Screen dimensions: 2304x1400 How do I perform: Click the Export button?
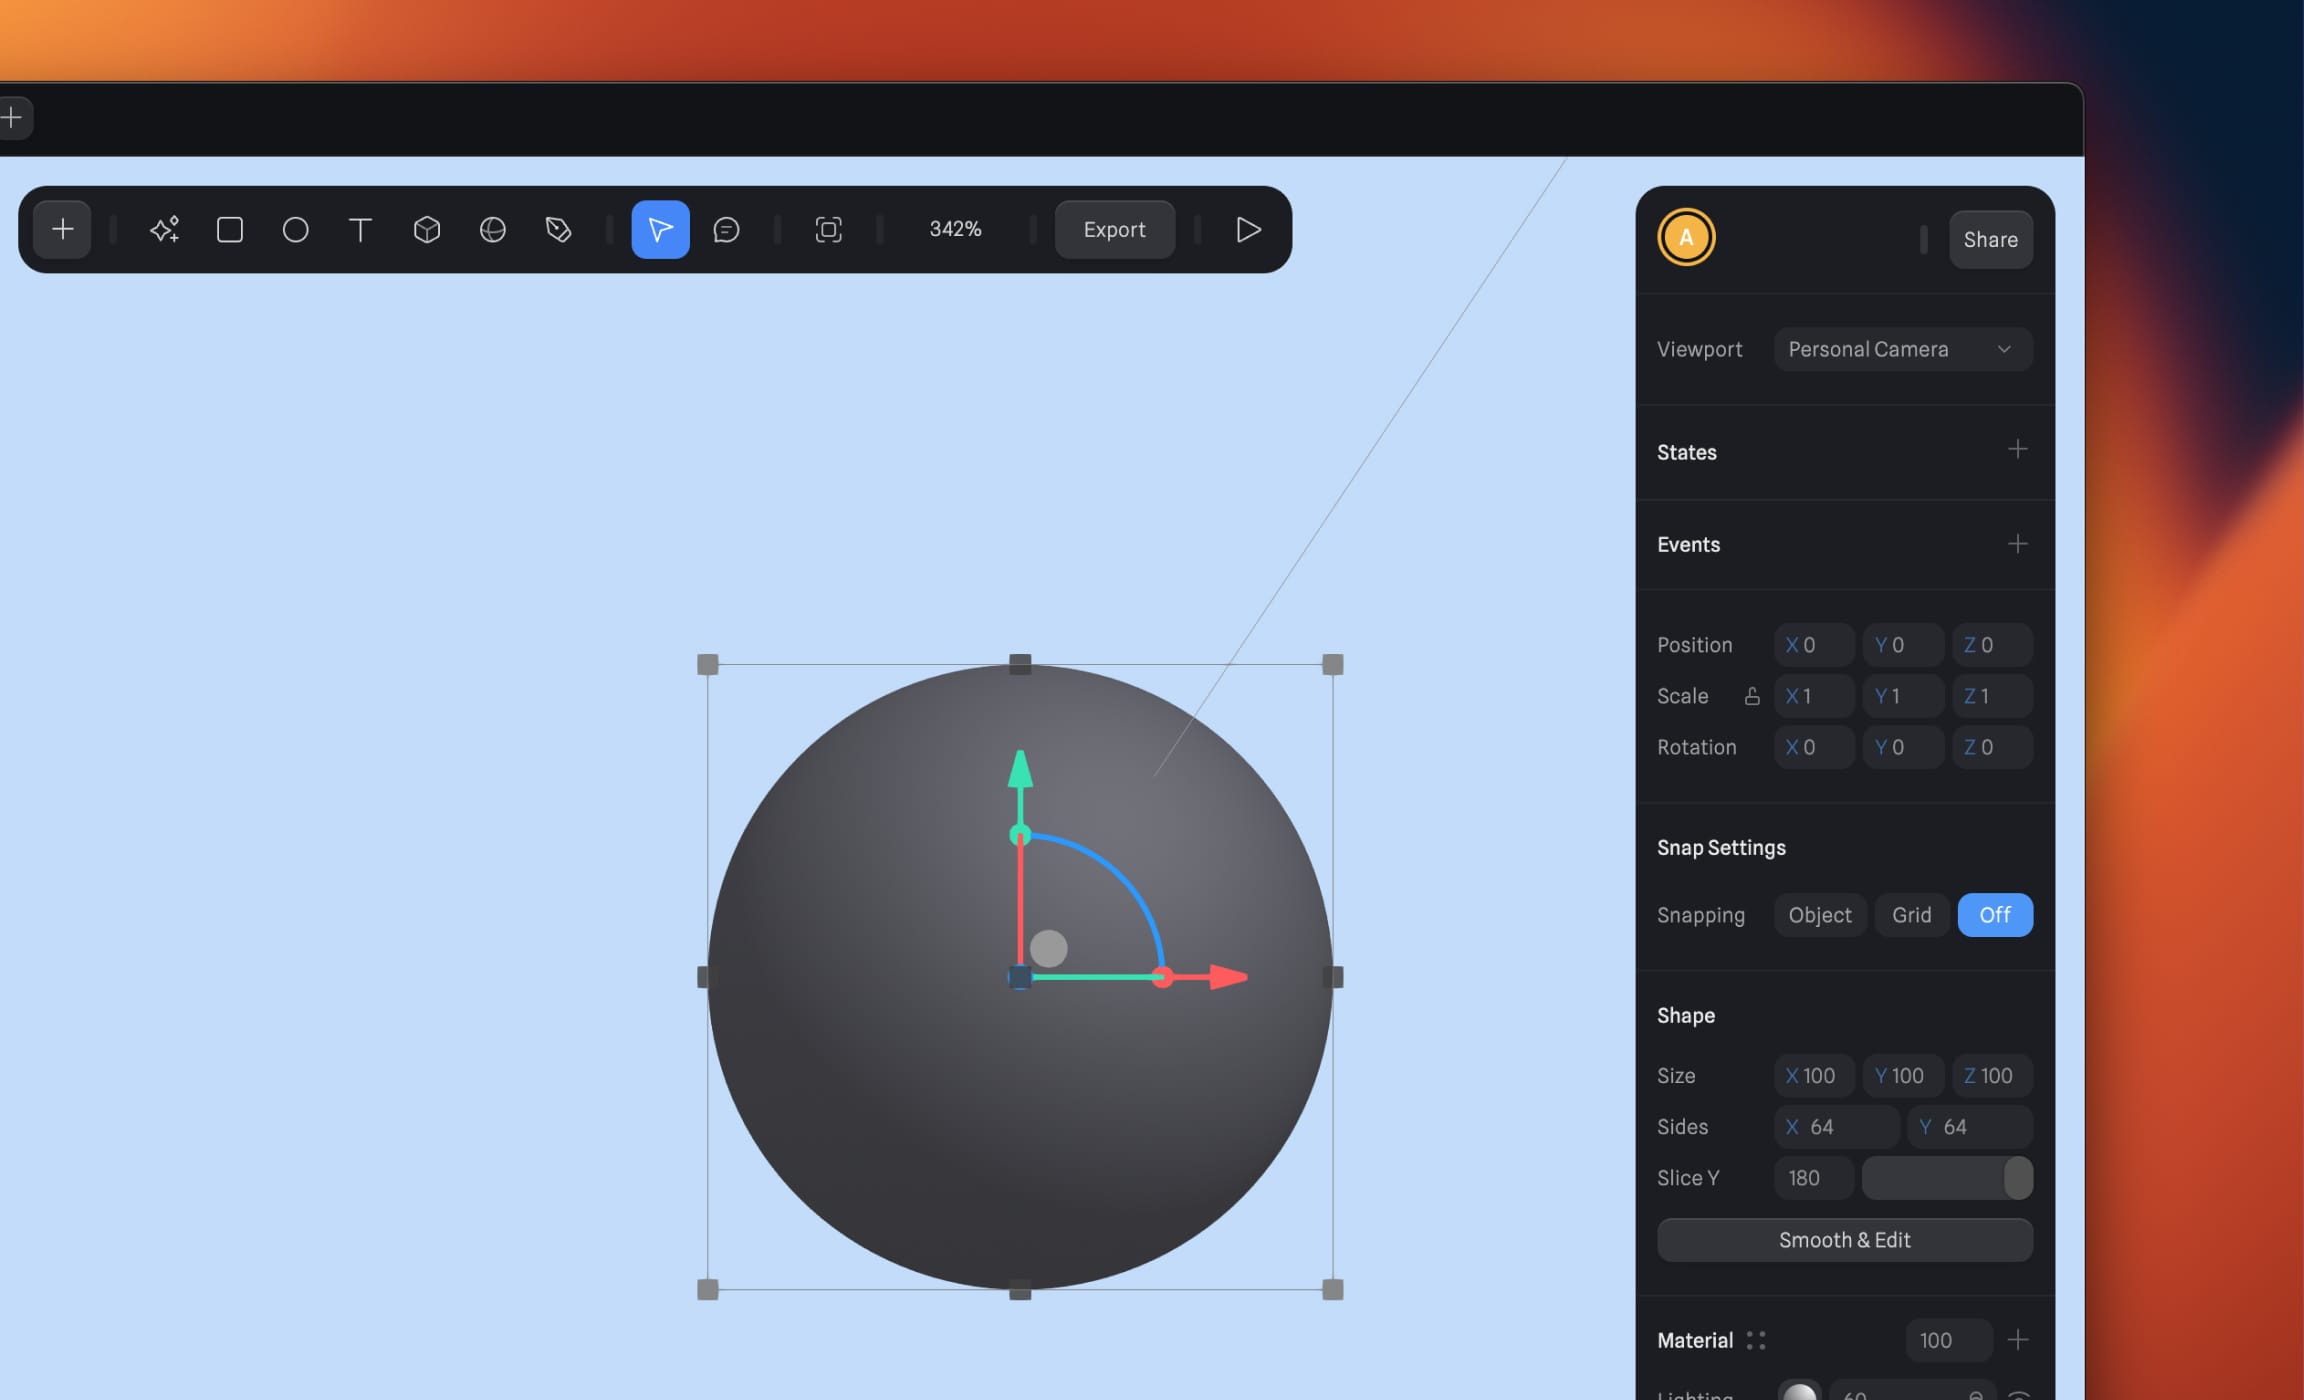(x=1114, y=229)
